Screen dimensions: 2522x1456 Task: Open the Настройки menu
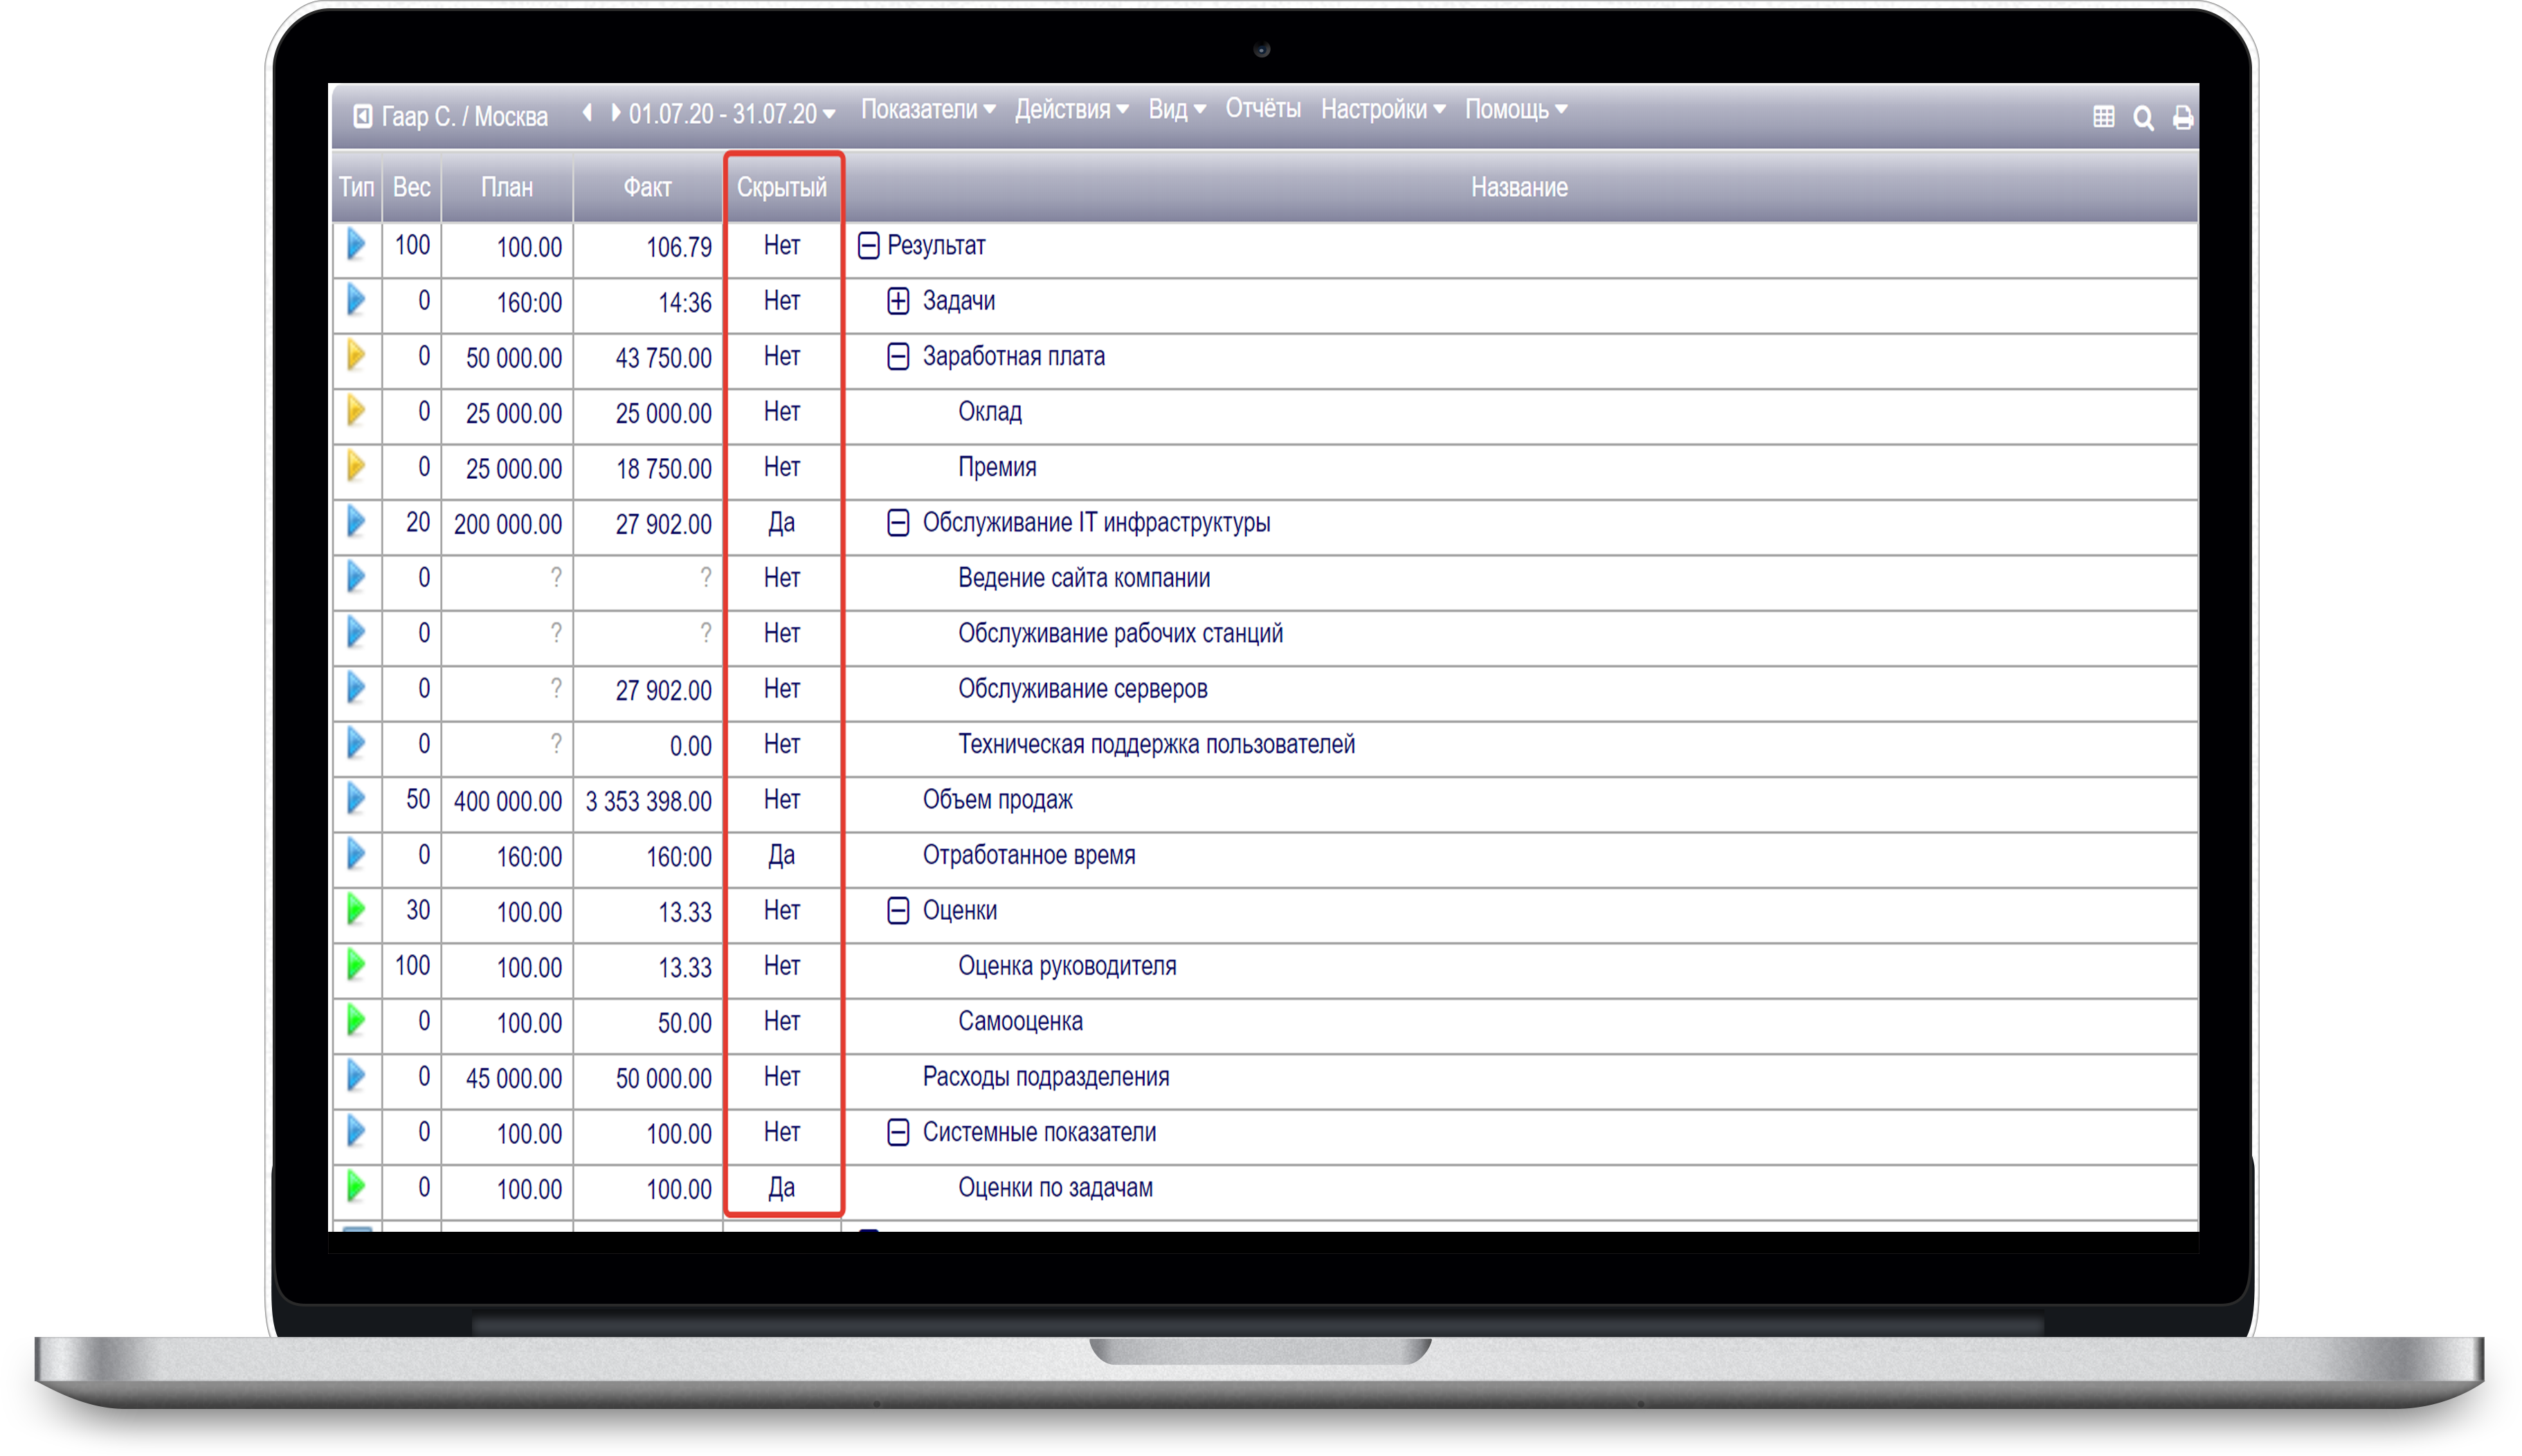point(1383,109)
